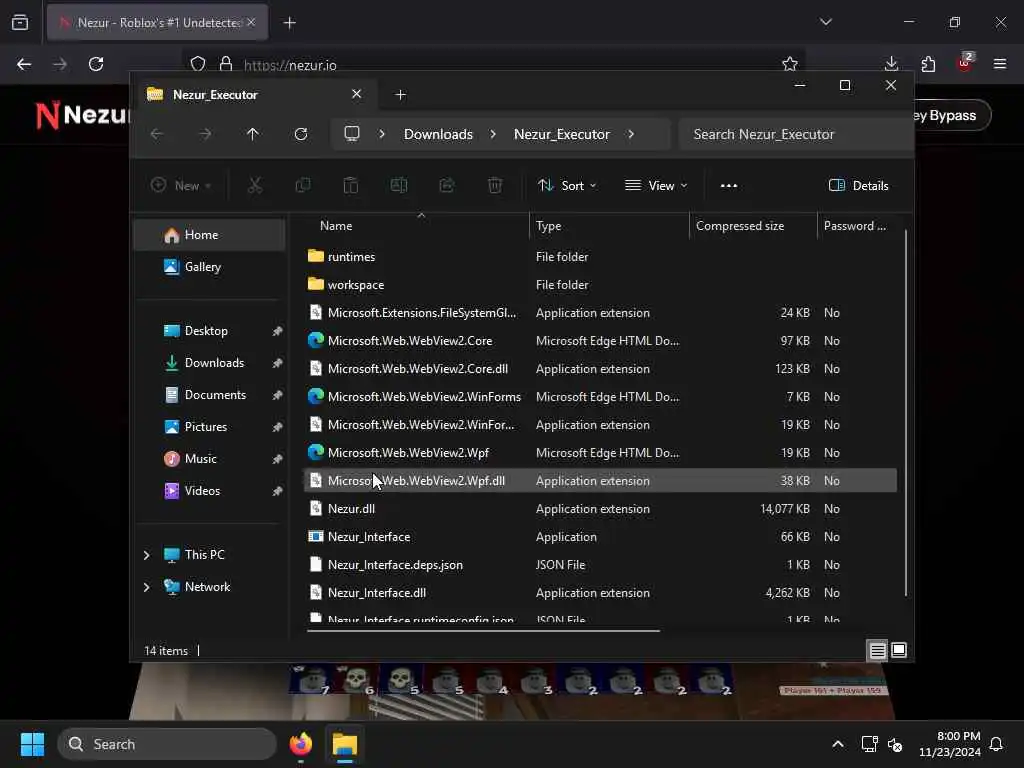Click the vertical scrollbar of file list
The height and width of the screenshot is (768, 1024).
pyautogui.click(x=906, y=413)
